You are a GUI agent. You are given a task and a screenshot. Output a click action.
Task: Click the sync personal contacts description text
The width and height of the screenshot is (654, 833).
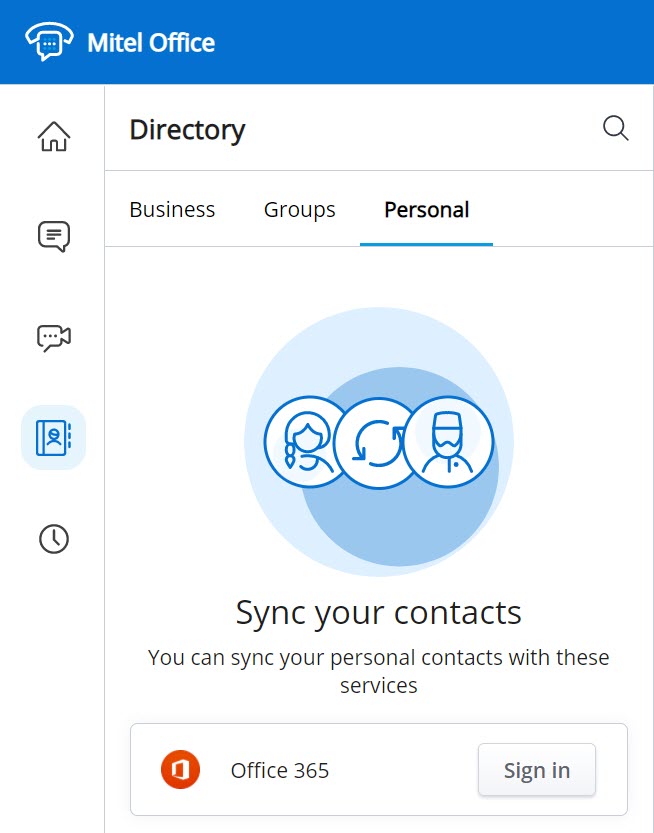[x=378, y=672]
